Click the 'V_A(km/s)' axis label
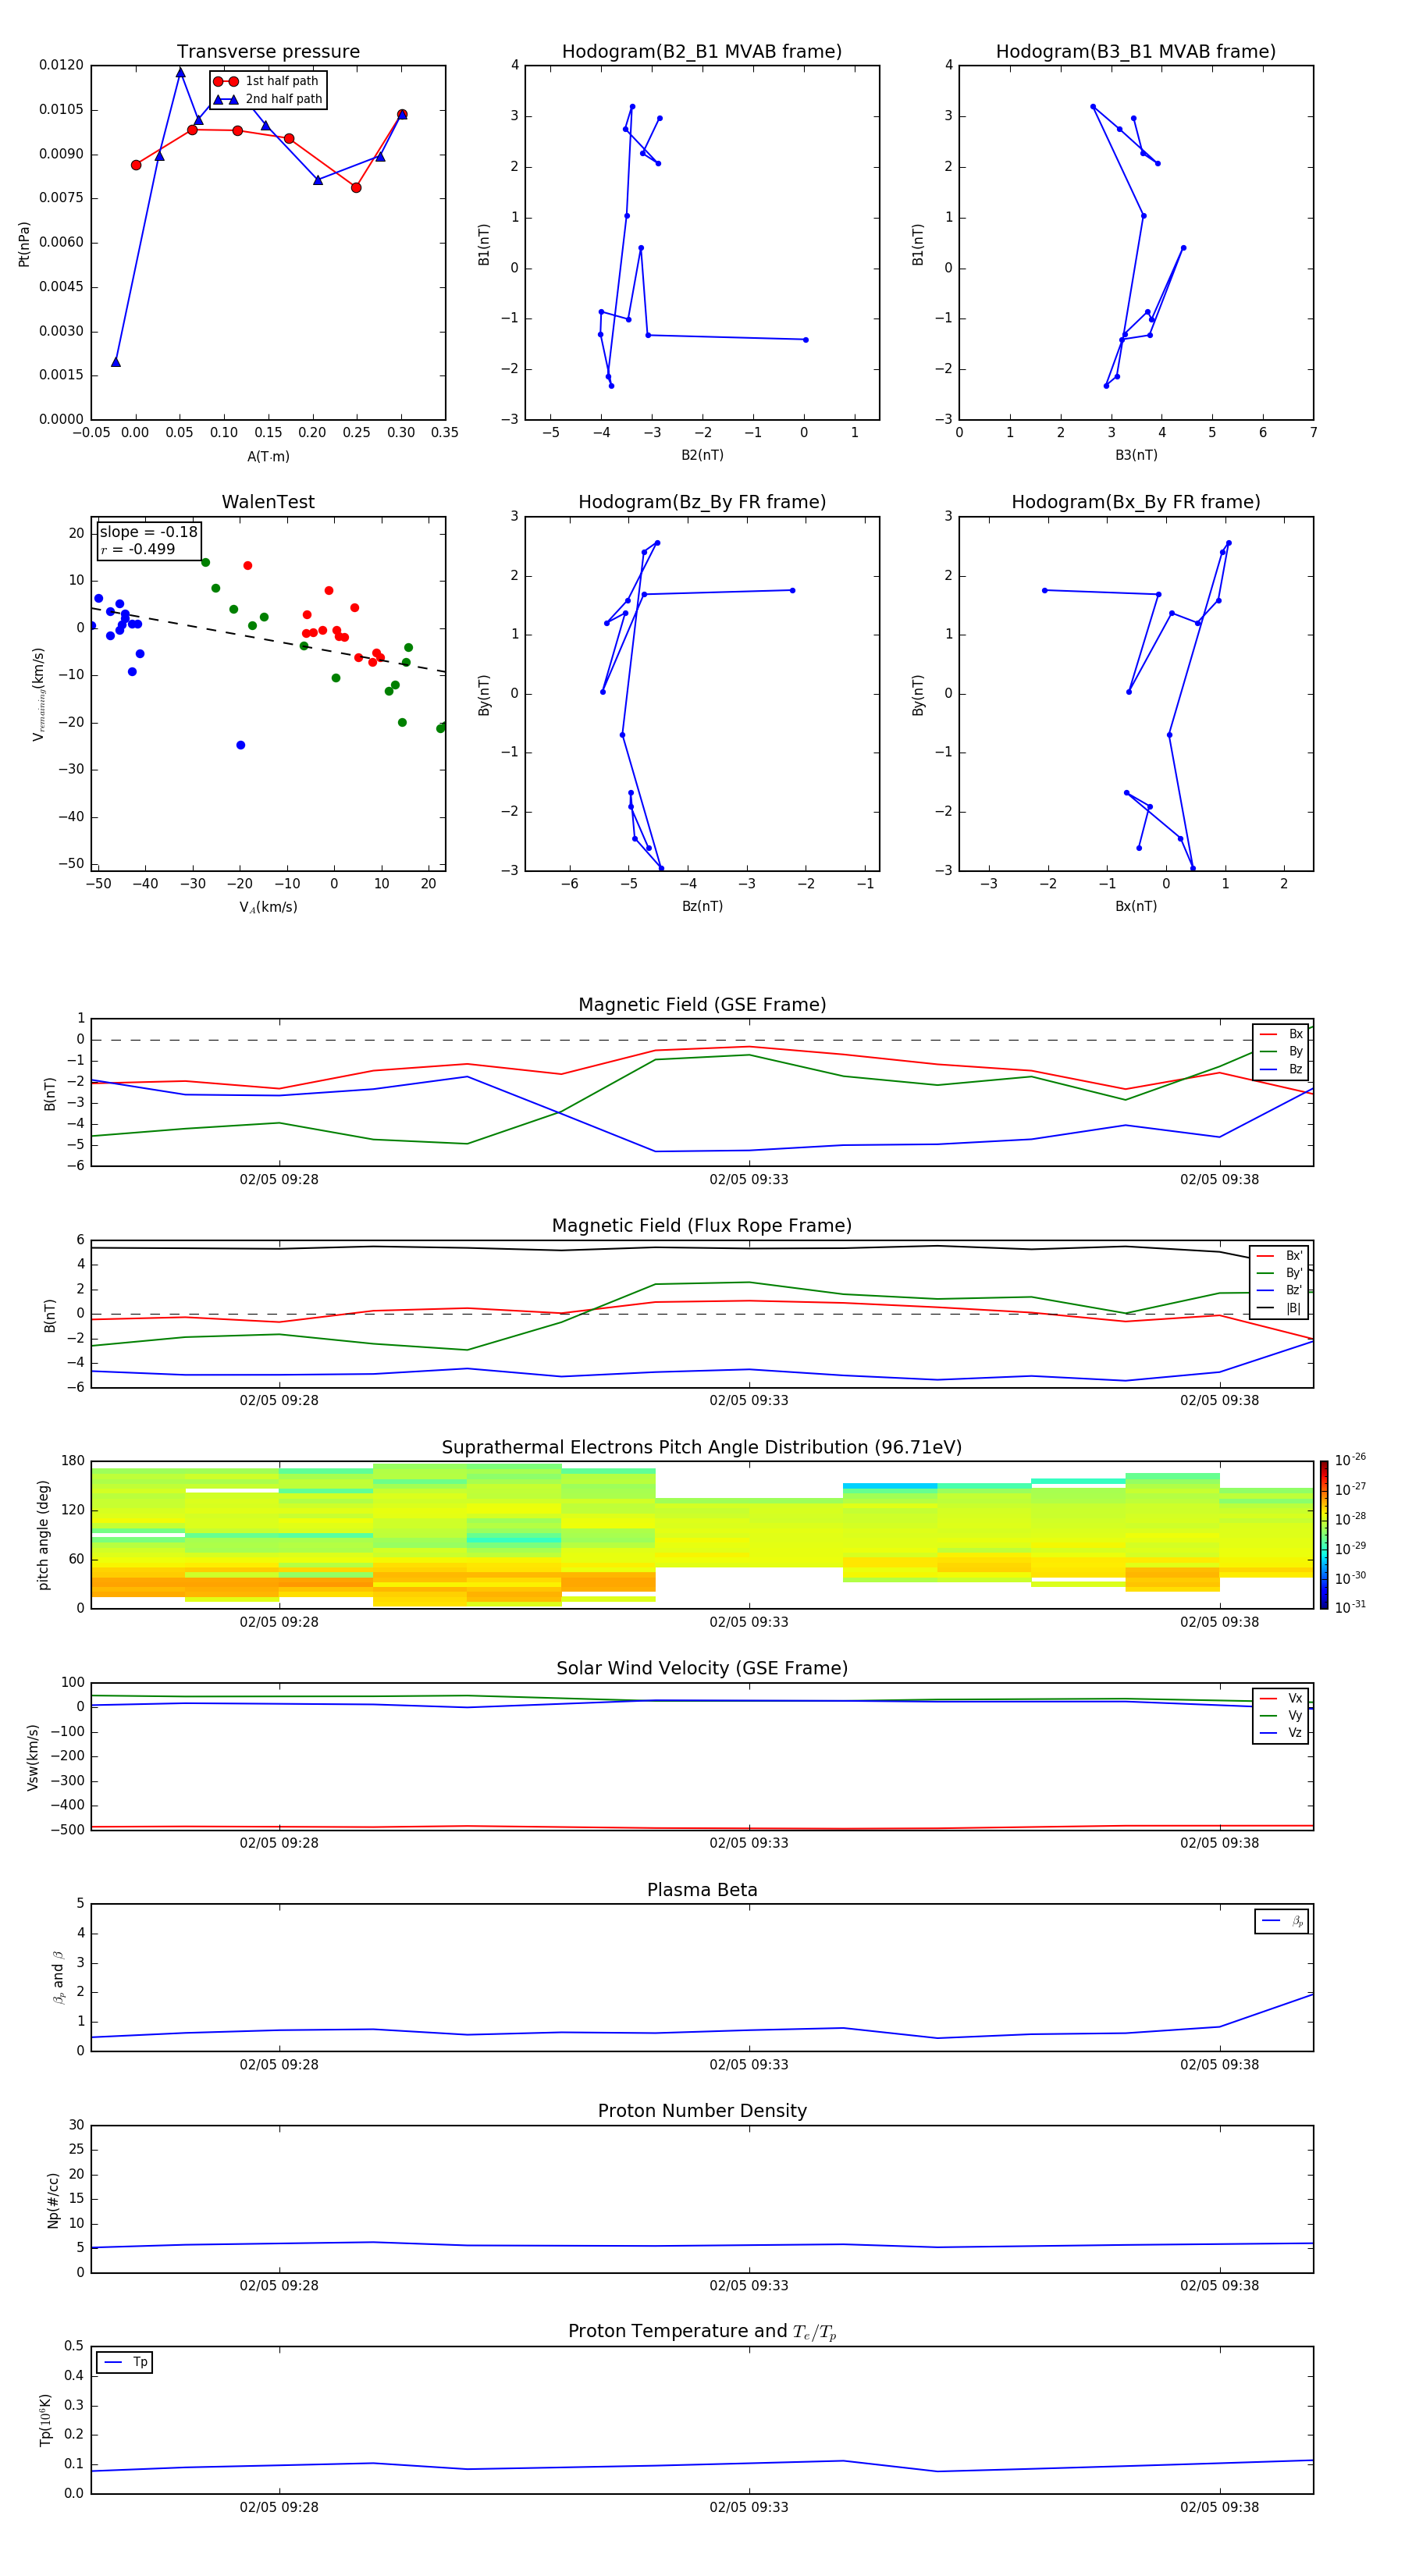The image size is (1405, 2576). 268,907
